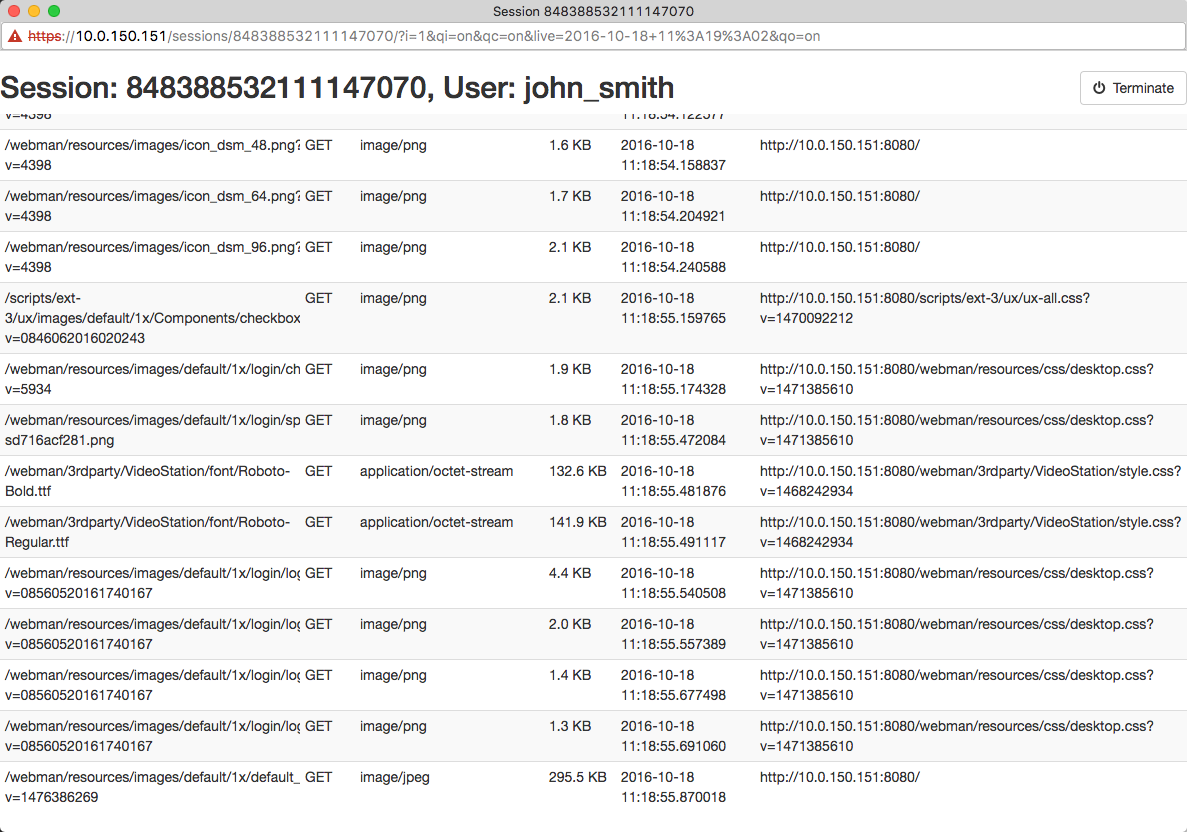Image resolution: width=1187 pixels, height=832 pixels.
Task: Click the icon_dsm_96.png resource path
Action: (x=152, y=257)
